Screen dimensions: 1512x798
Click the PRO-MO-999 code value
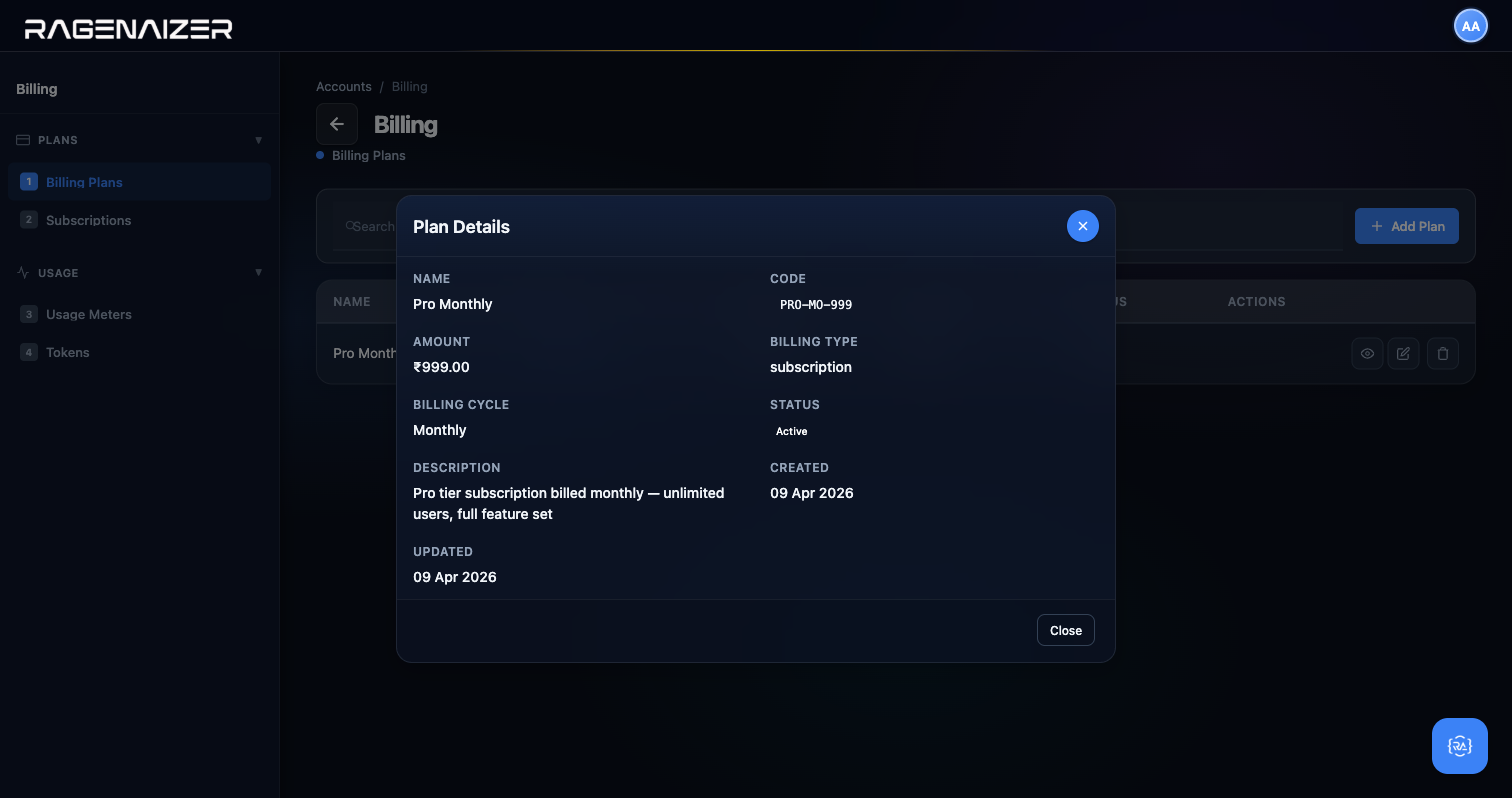816,305
